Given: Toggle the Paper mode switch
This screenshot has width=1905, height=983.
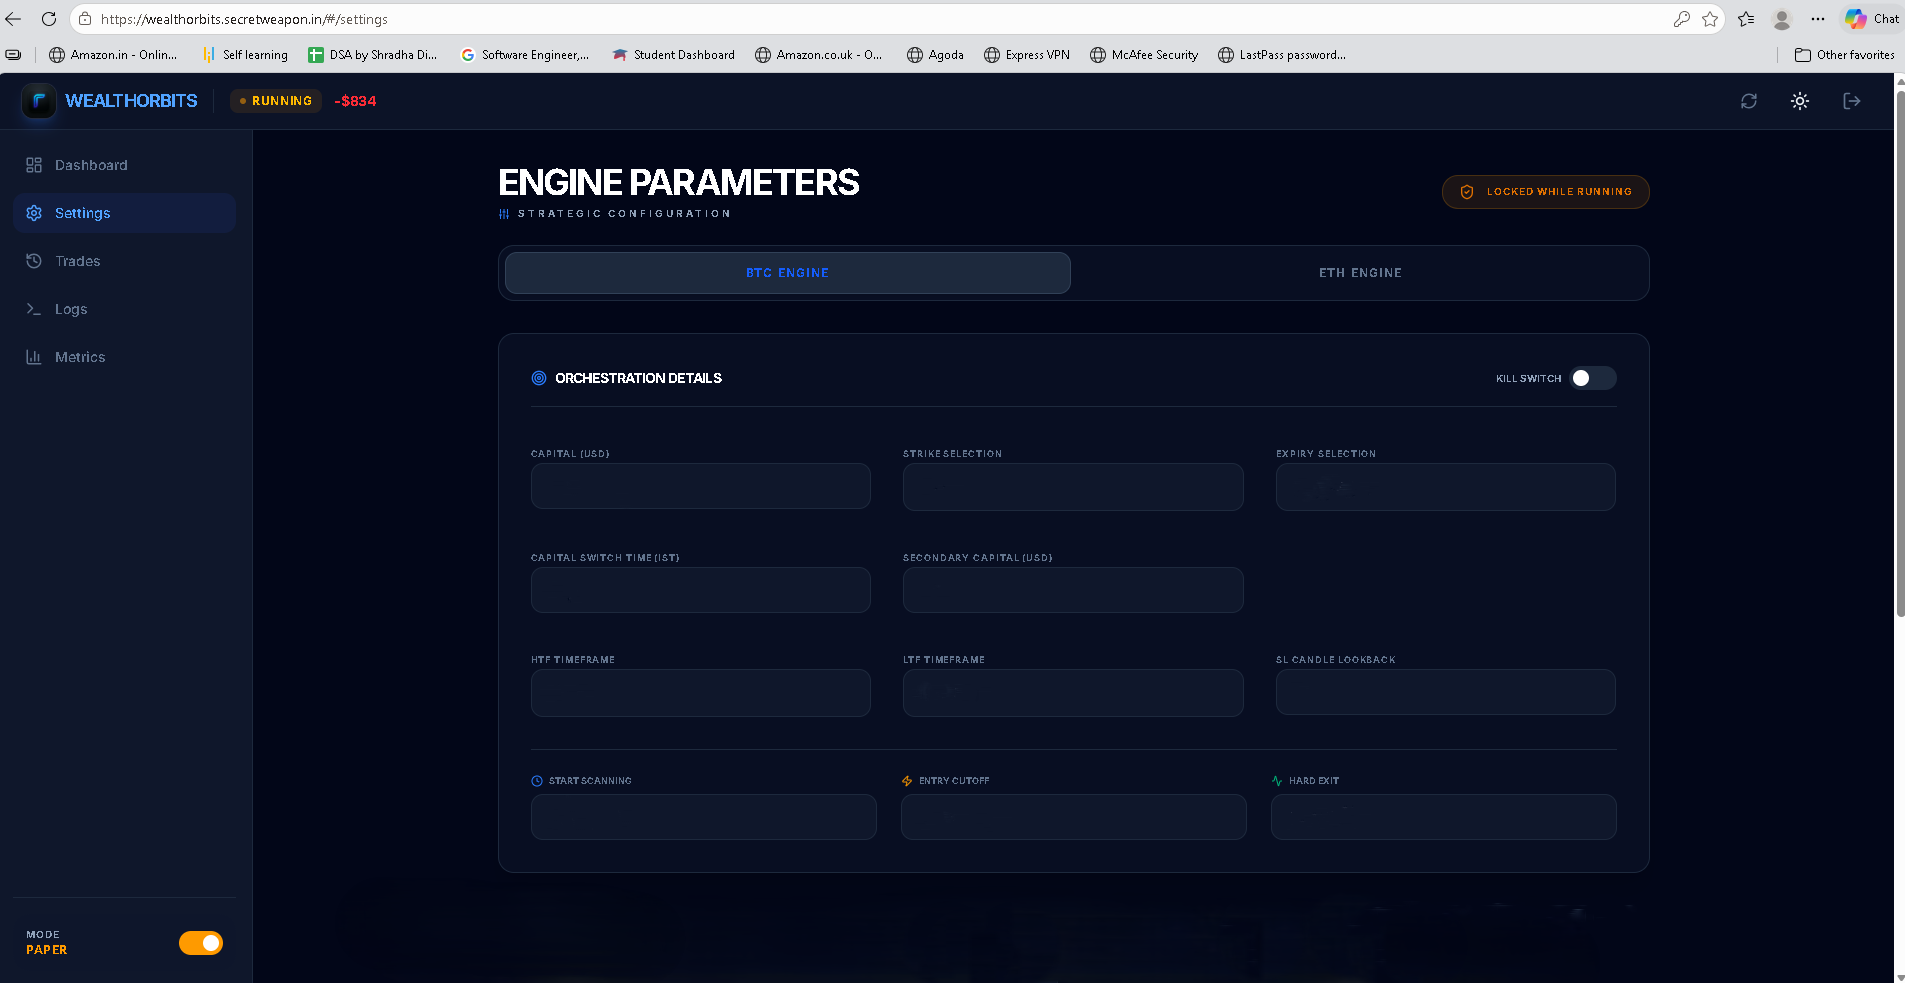Looking at the screenshot, I should point(201,943).
